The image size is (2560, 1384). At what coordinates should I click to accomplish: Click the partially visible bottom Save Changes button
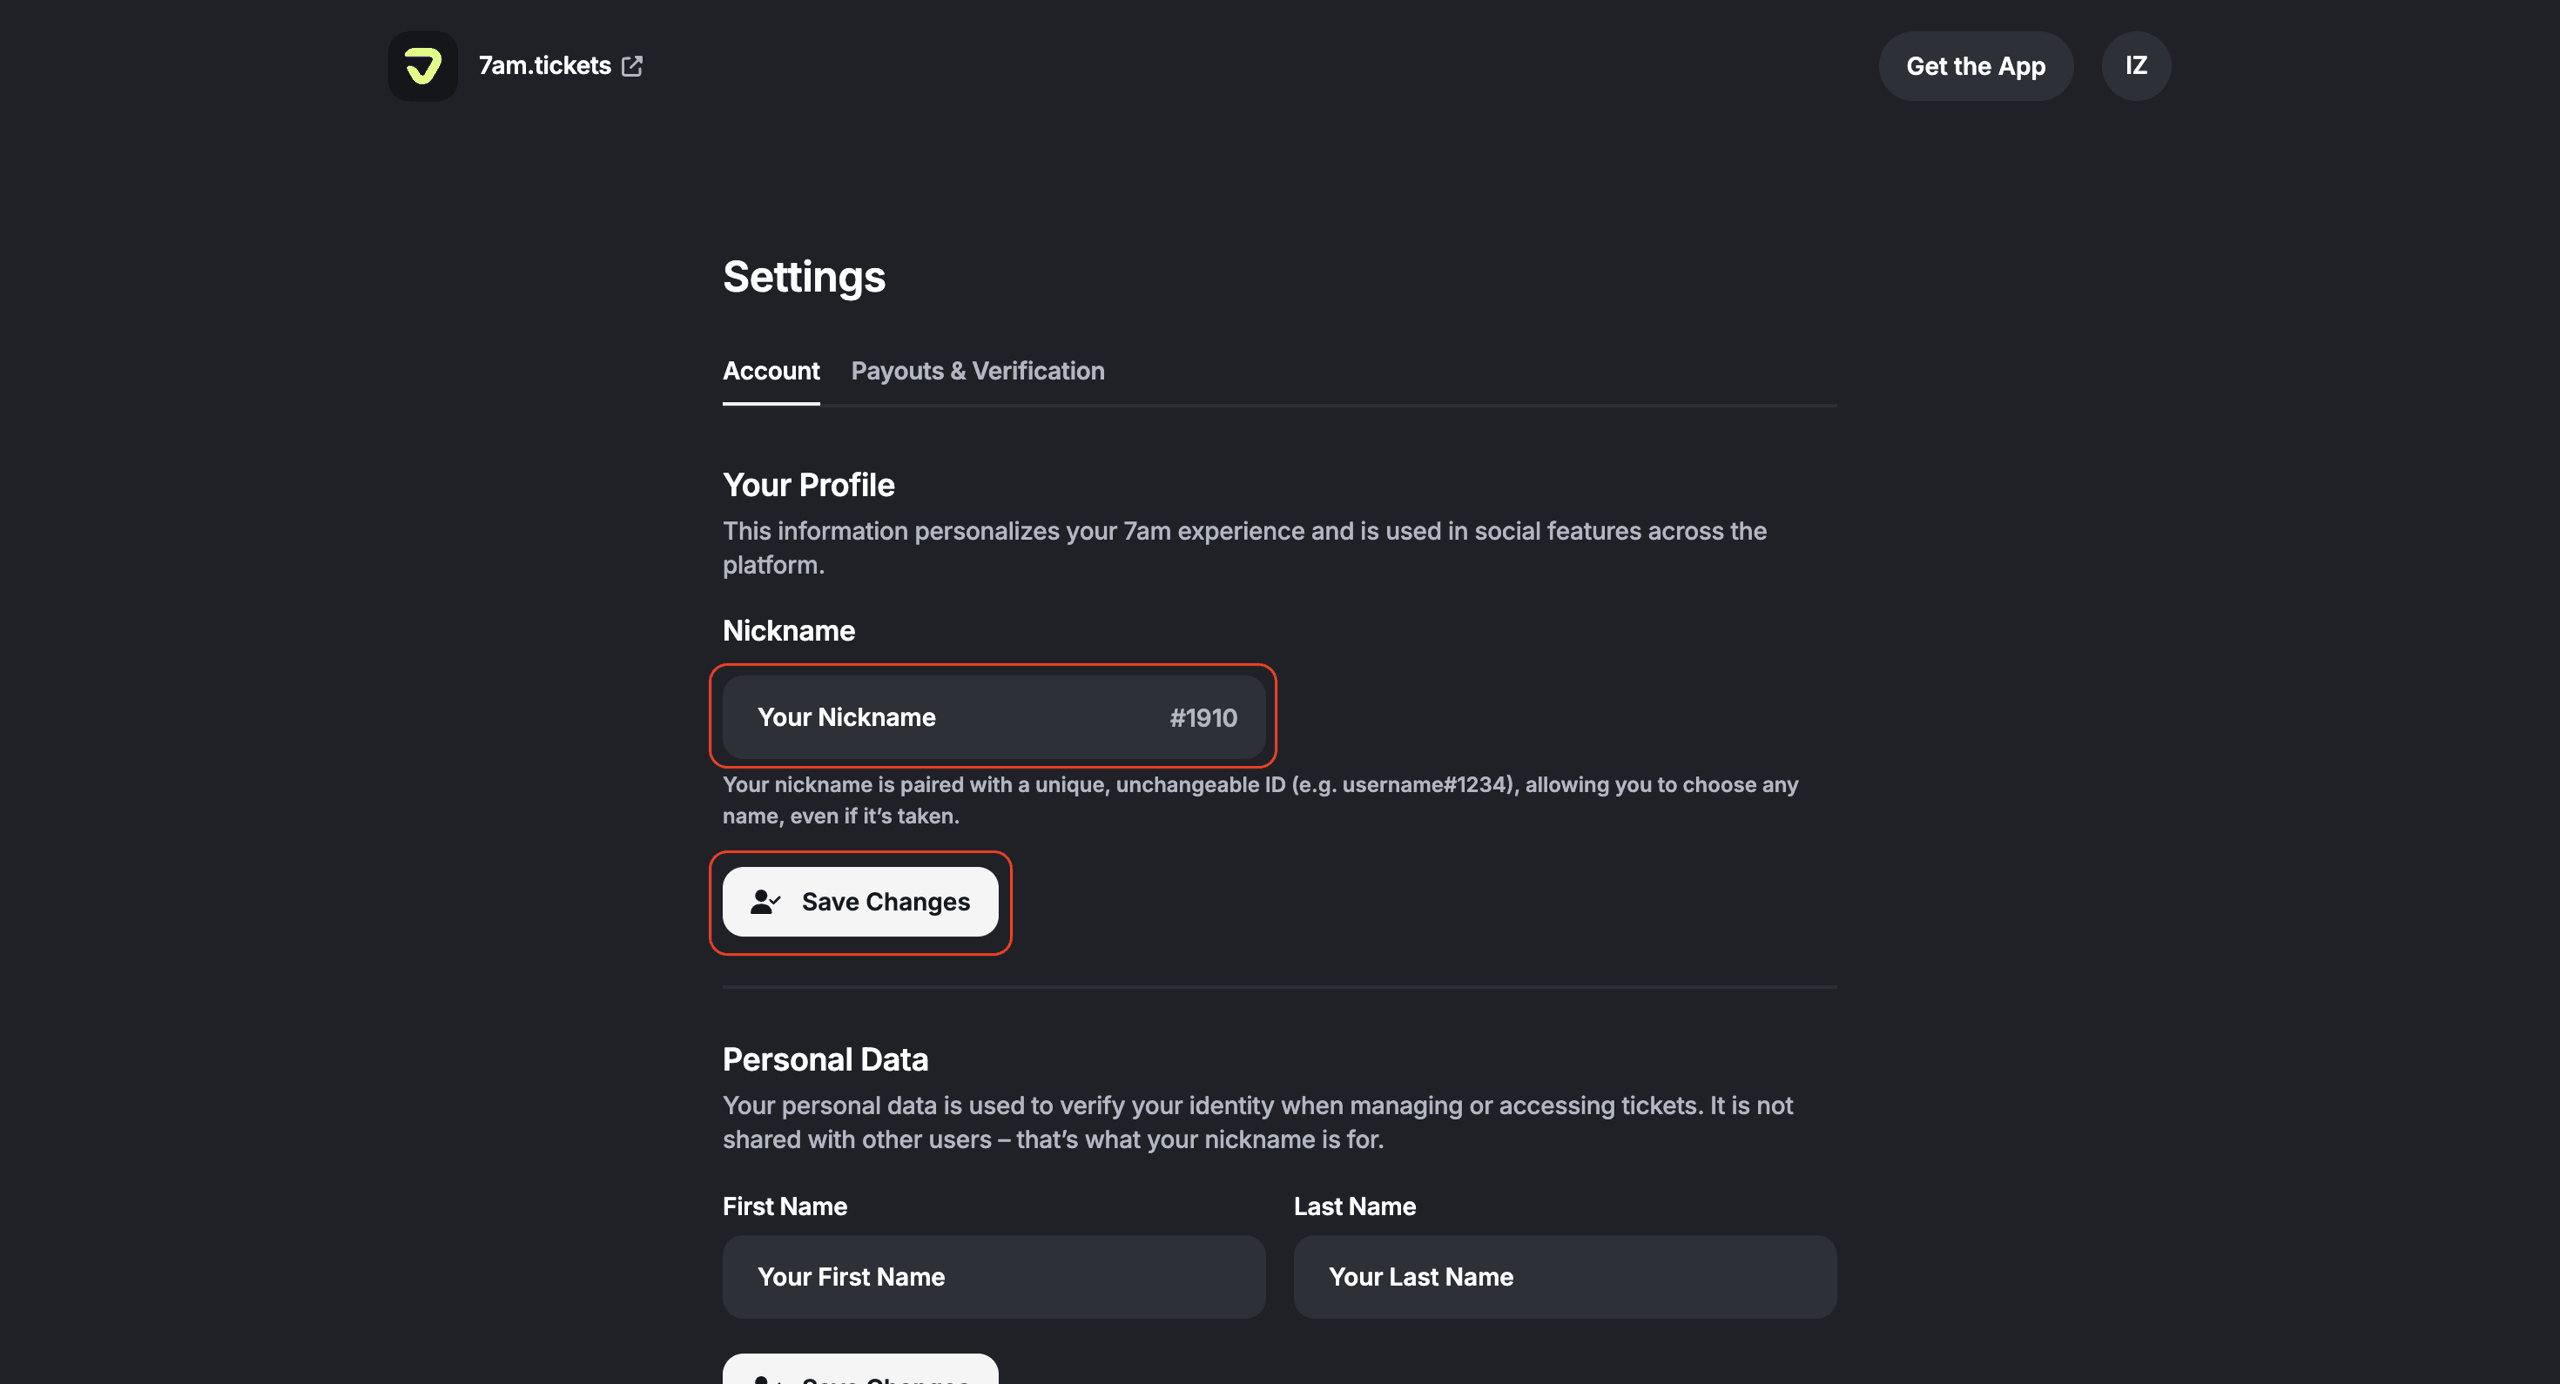coord(860,1372)
